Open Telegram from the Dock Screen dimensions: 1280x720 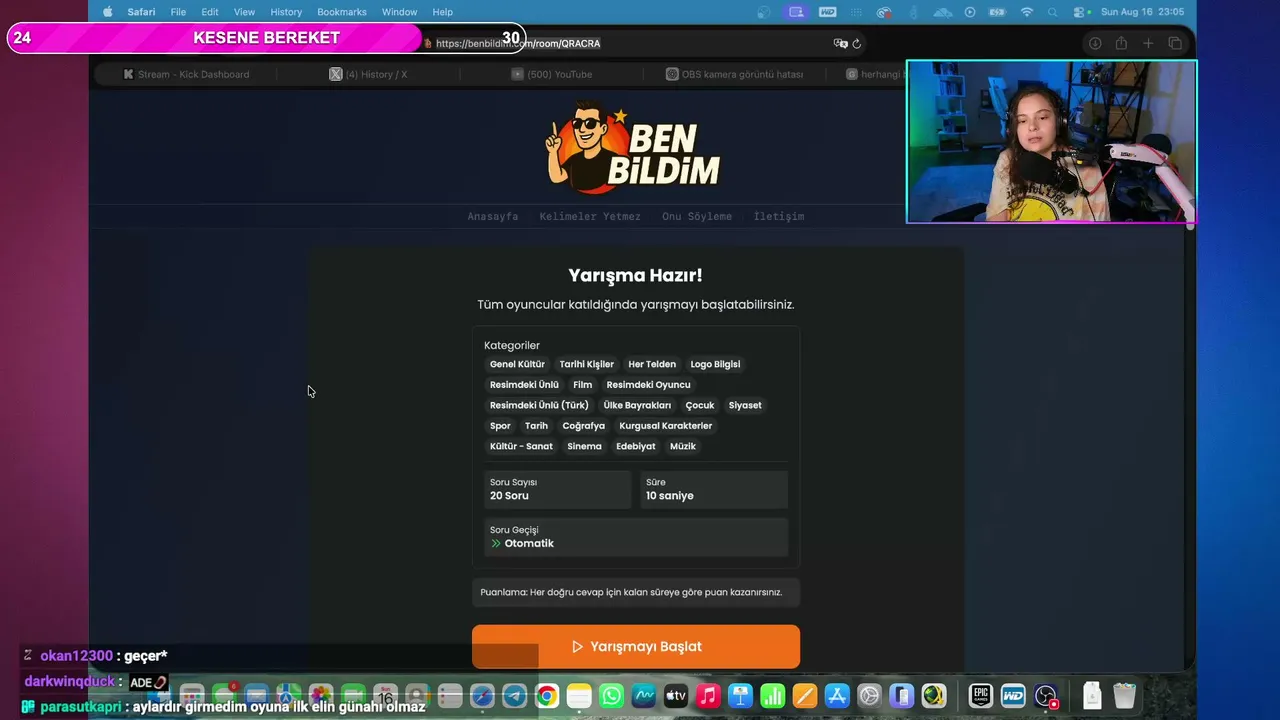515,696
